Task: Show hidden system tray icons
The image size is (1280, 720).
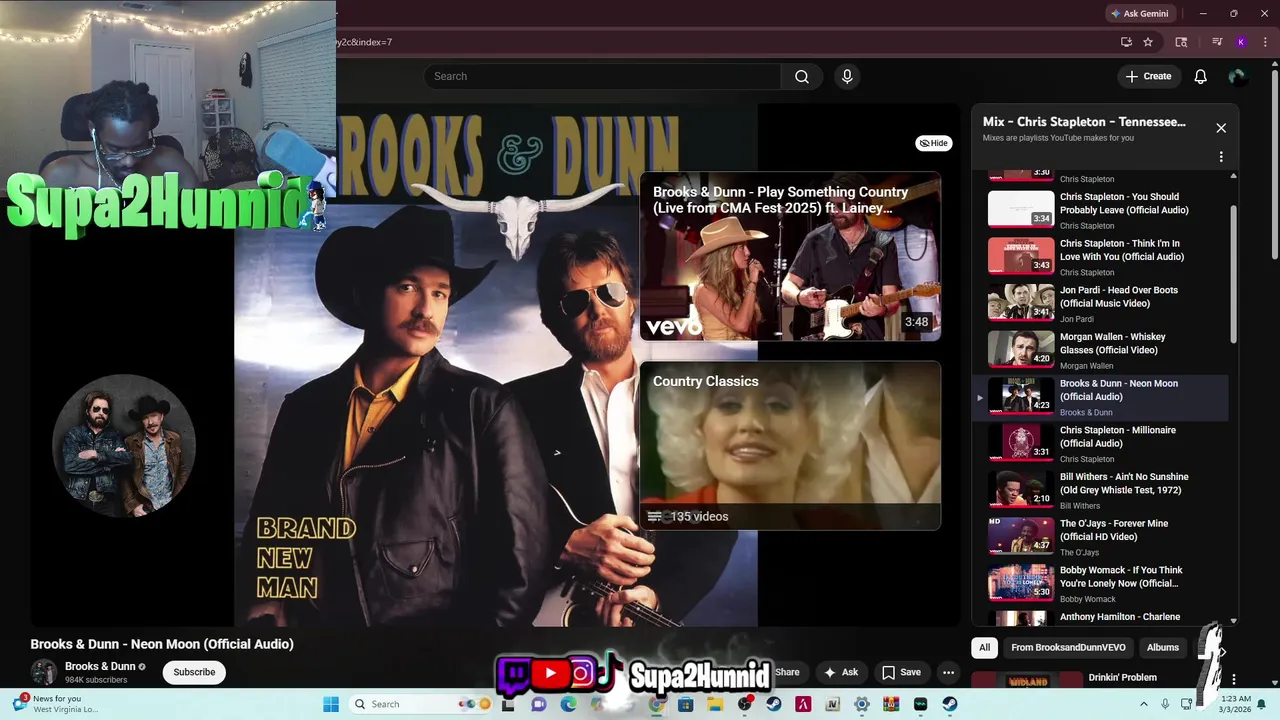Action: (x=1144, y=704)
